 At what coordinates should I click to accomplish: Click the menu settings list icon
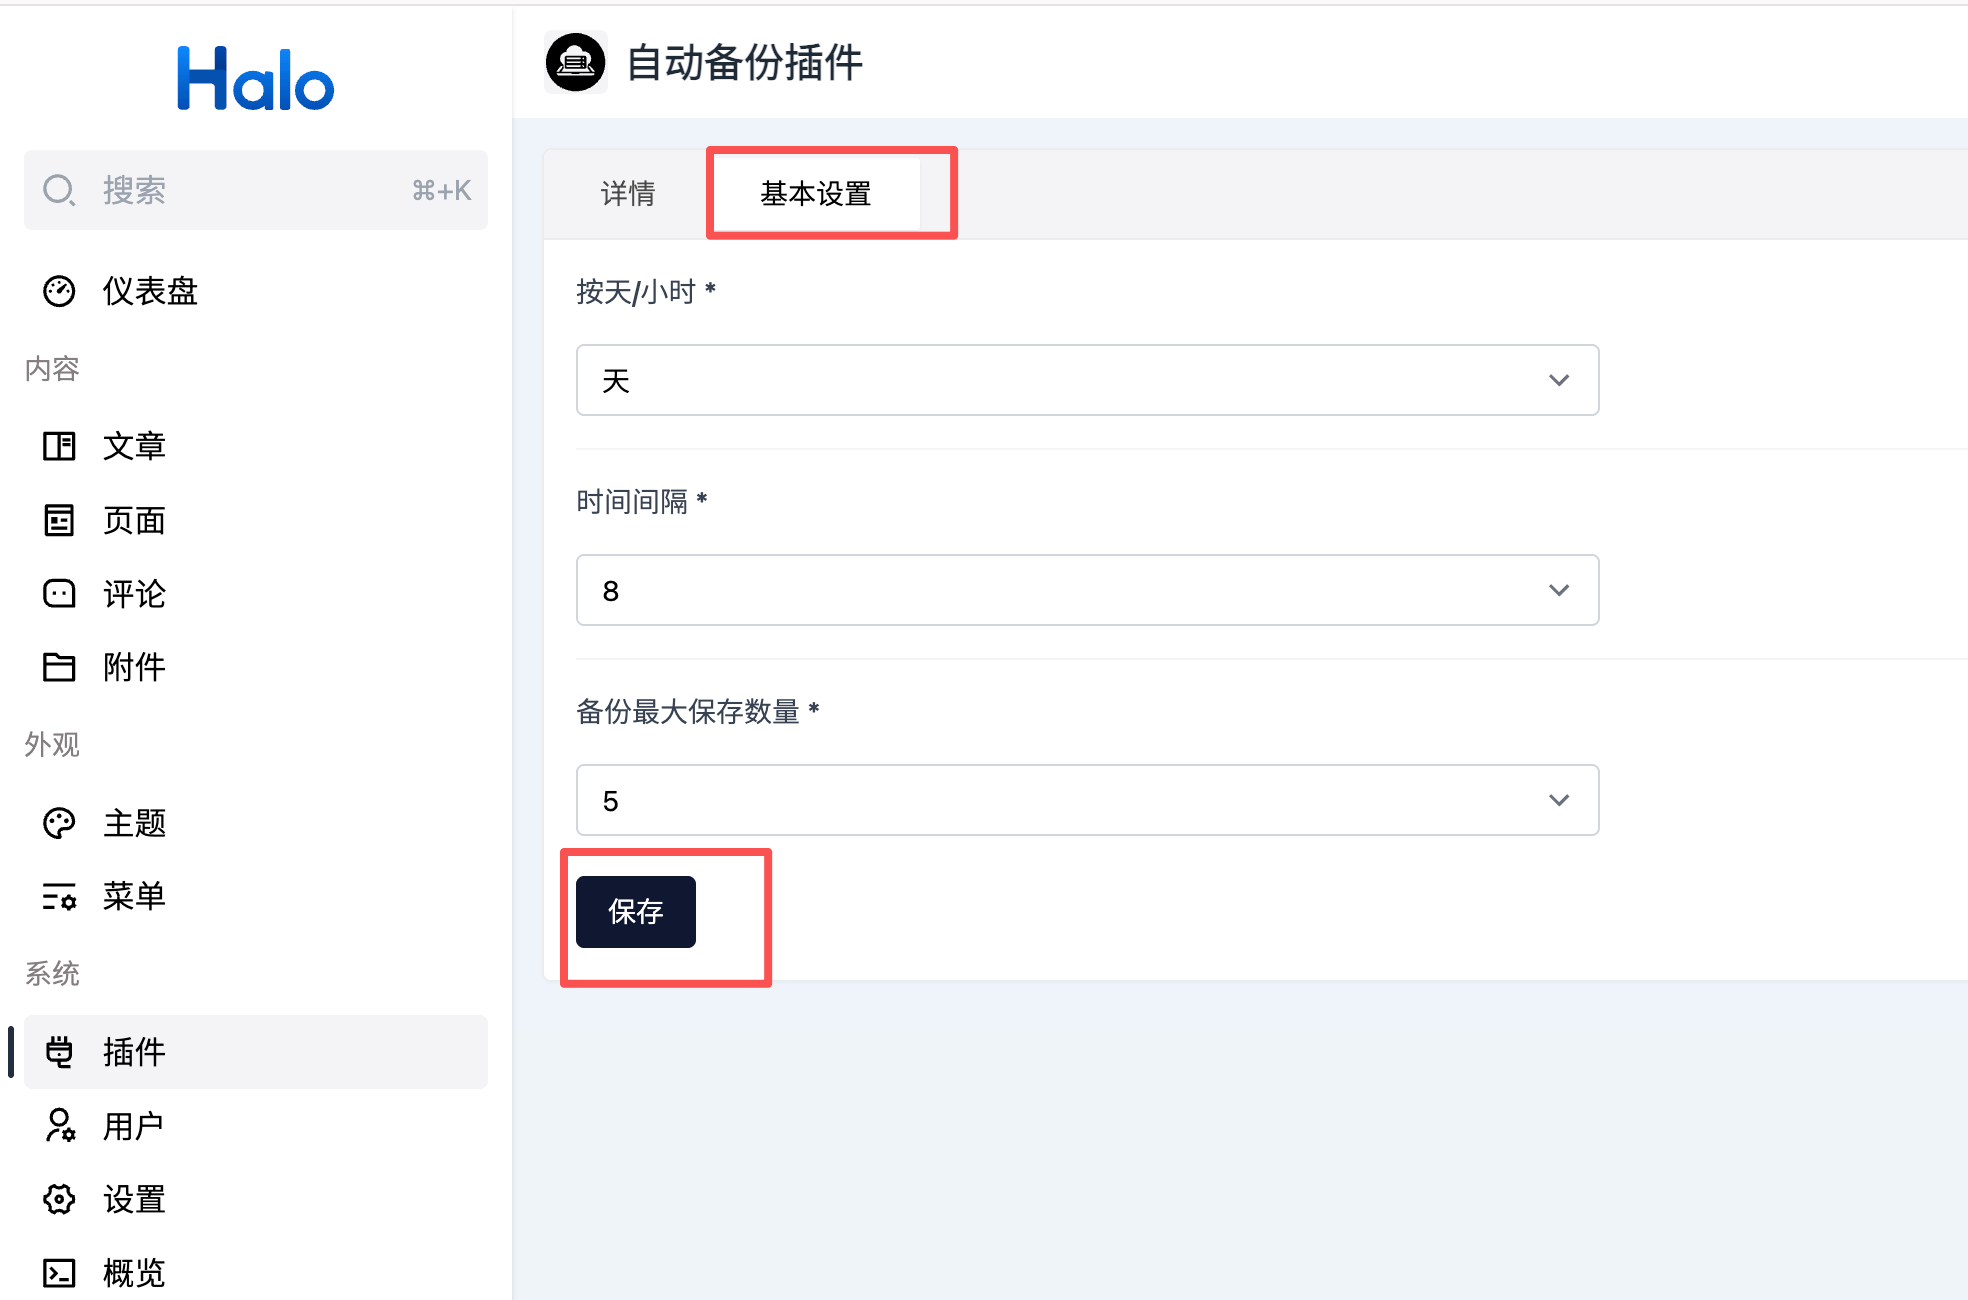tap(59, 896)
